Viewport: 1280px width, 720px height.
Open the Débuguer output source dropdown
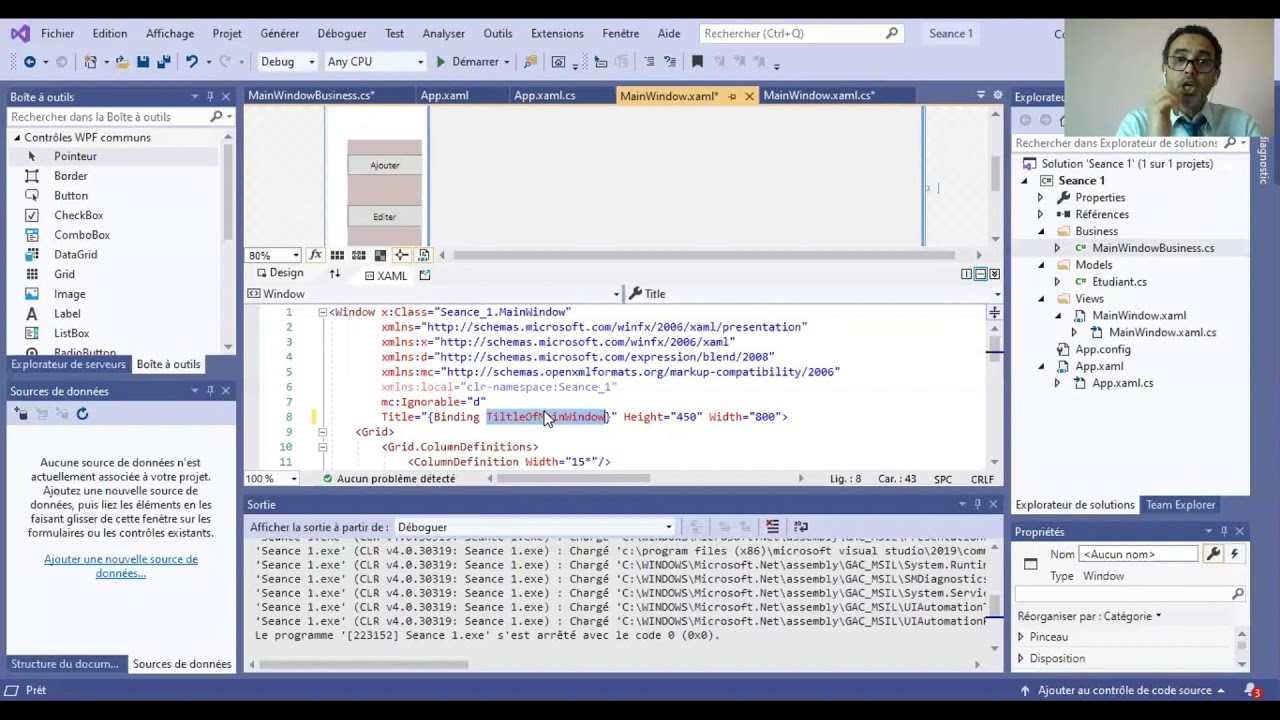[x=535, y=527]
